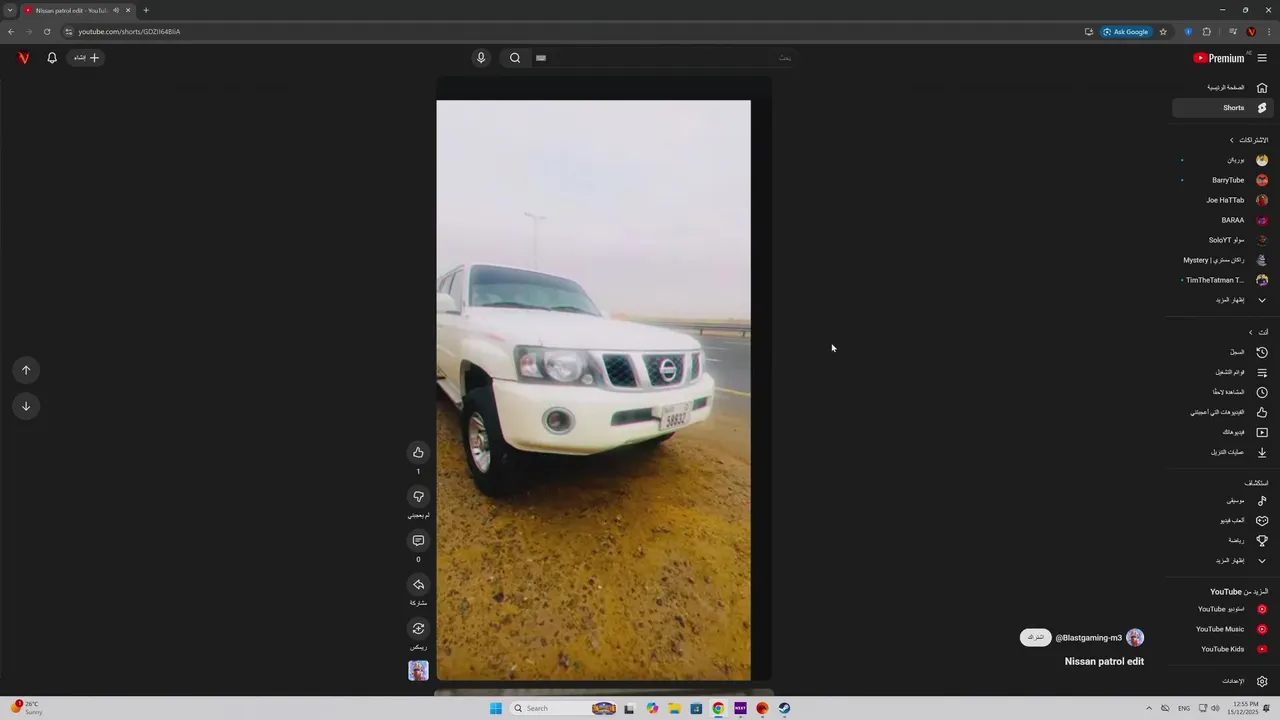Reload the page
The image size is (1280, 720).
pos(46,31)
